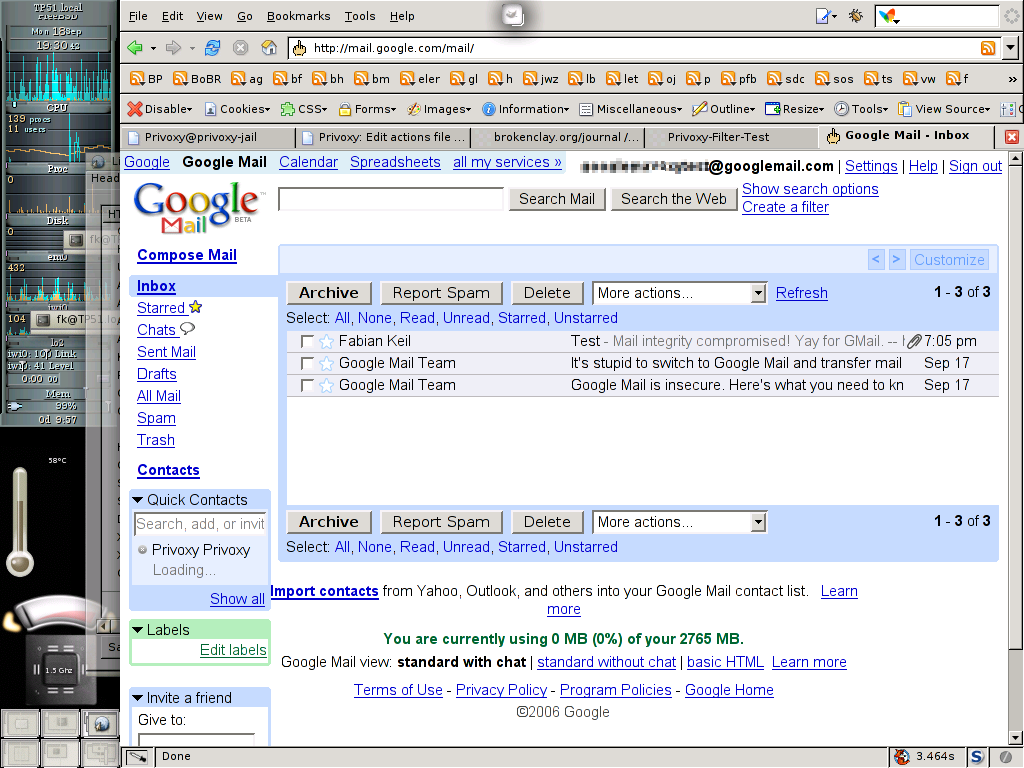Screen dimensions: 1024x768
Task: Collapse the Quick Contacts section
Action: (x=138, y=500)
